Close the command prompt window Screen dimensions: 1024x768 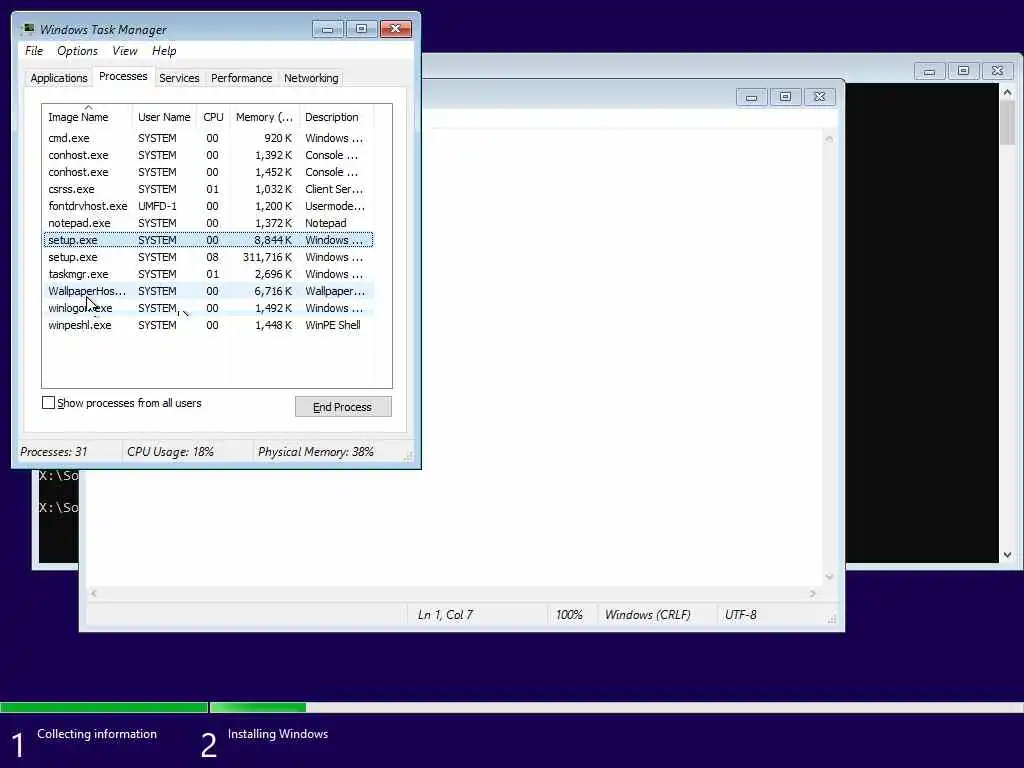997,71
